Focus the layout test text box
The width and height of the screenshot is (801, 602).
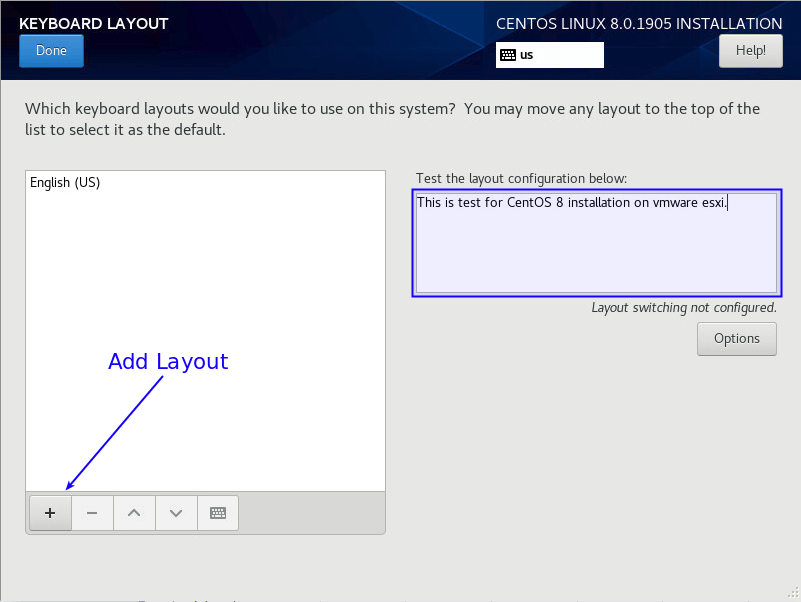pyautogui.click(x=596, y=250)
